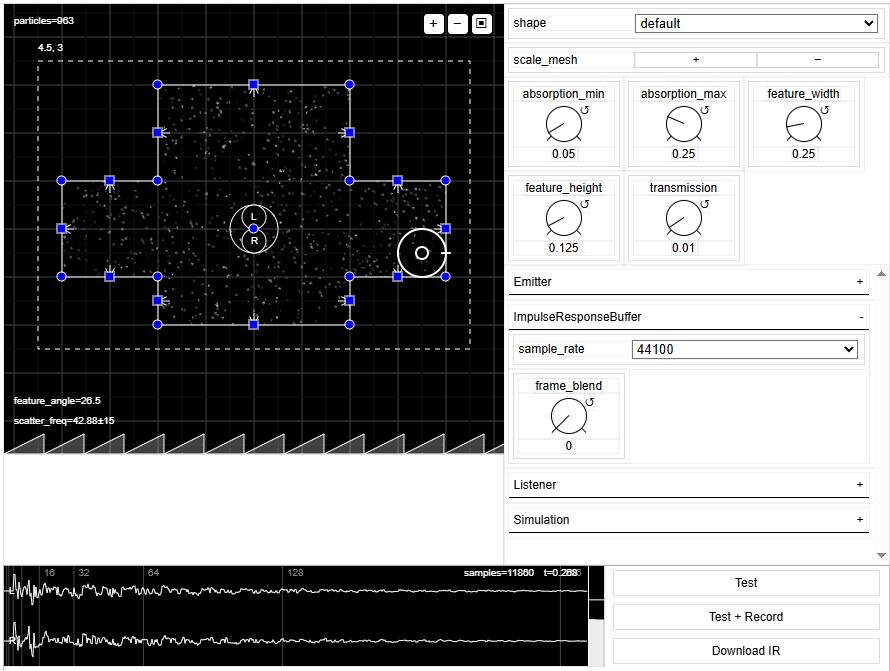The height and width of the screenshot is (671, 890).
Task: Click the fit-to-view canvas button
Action: tap(481, 24)
